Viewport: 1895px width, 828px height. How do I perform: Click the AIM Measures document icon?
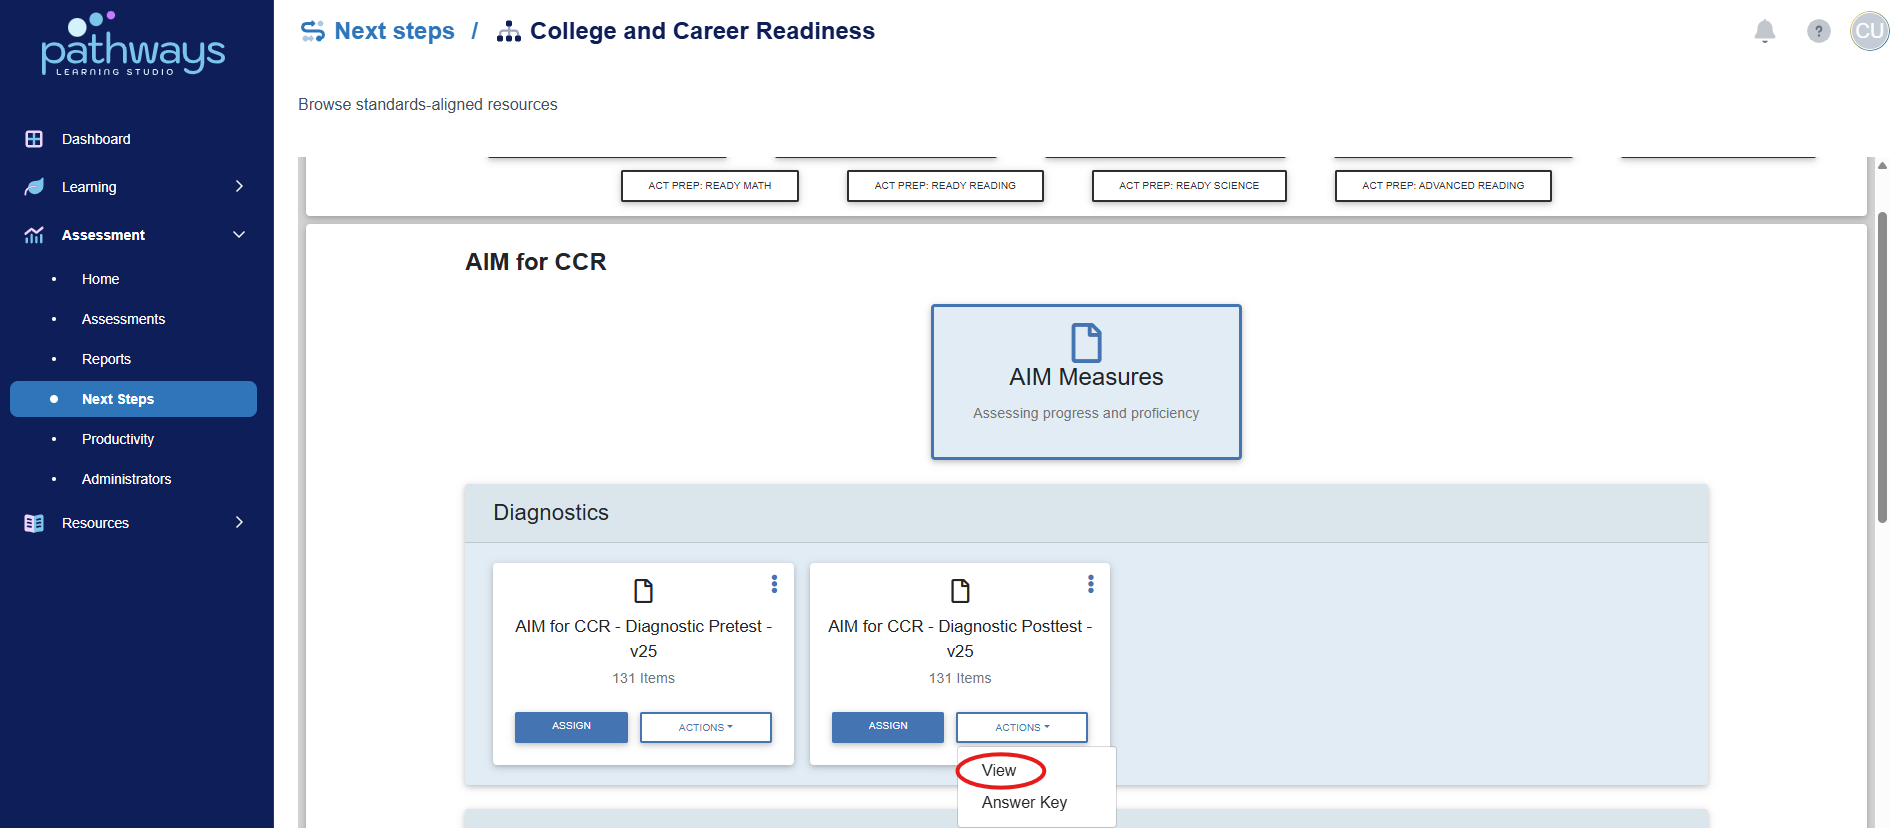pos(1086,342)
